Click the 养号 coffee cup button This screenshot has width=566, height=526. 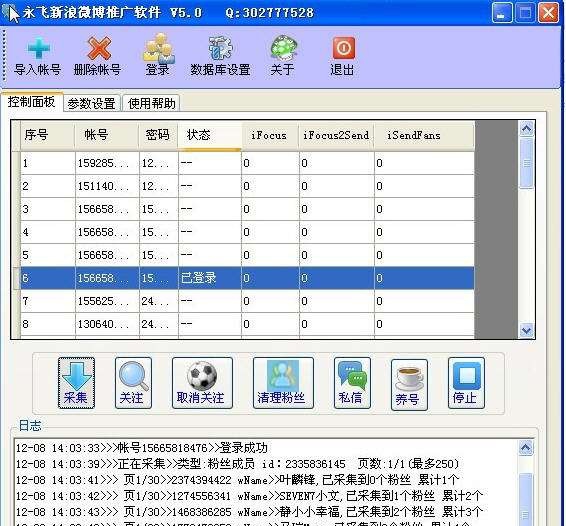point(409,384)
